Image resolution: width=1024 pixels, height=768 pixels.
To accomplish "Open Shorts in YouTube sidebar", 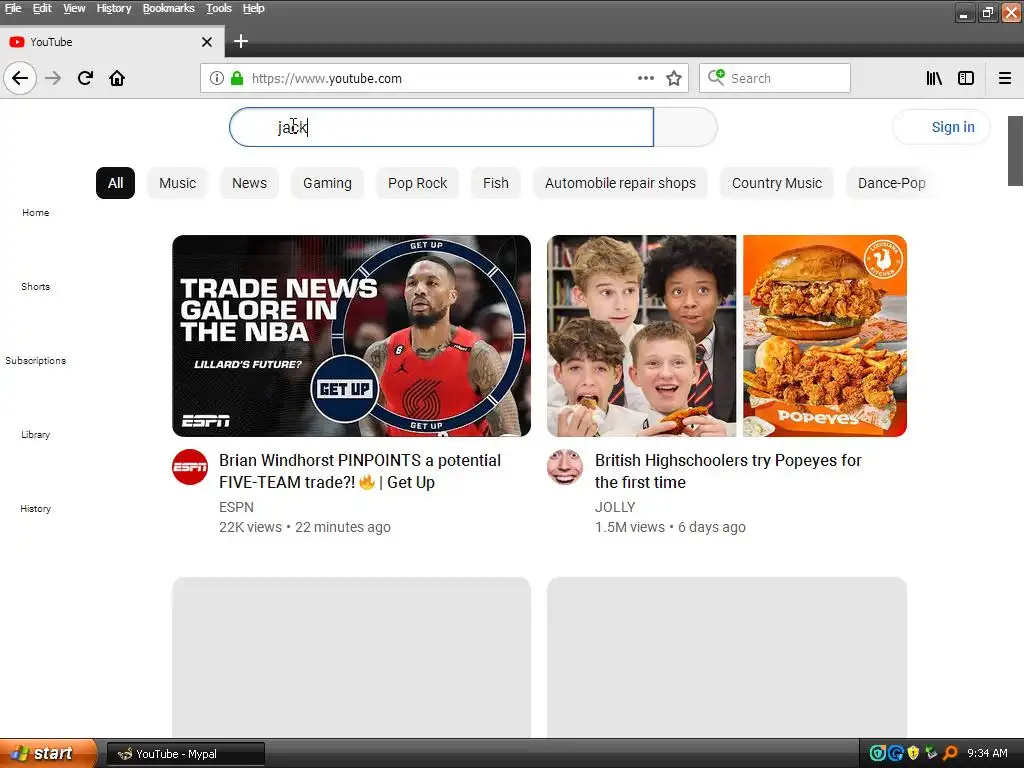I will (35, 286).
